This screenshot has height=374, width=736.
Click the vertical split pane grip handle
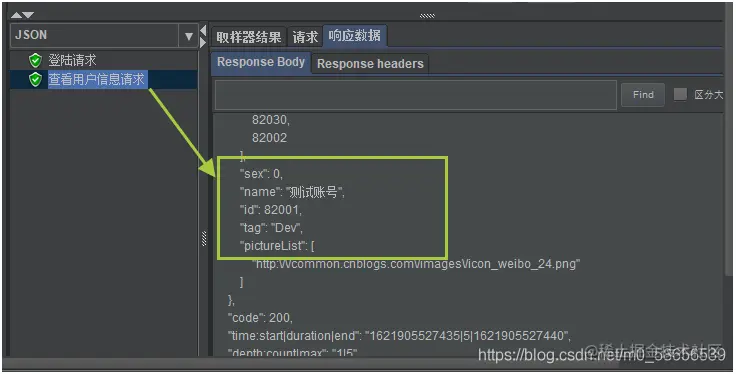coord(204,238)
